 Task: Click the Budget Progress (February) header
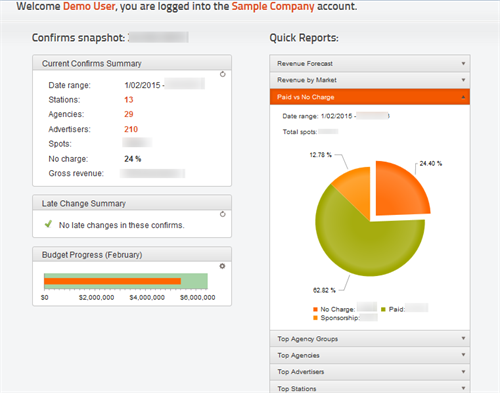[132, 255]
